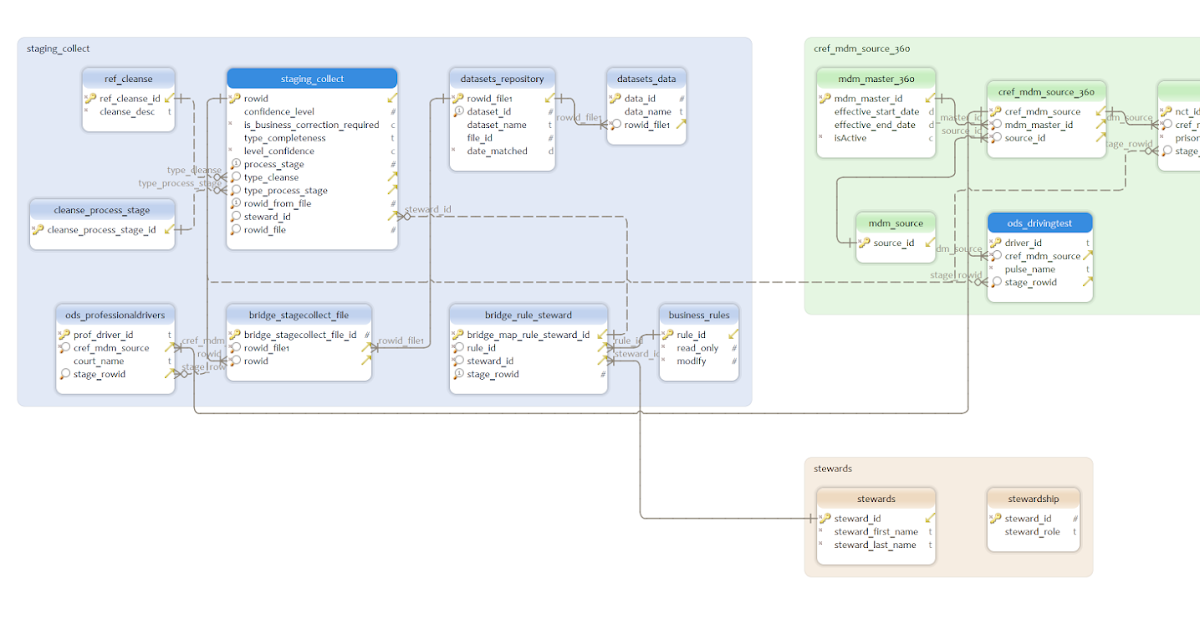The height and width of the screenshot is (630, 1200).
Task: Click the primary key icon beside rowid in staging_collect
Action: [x=236, y=98]
